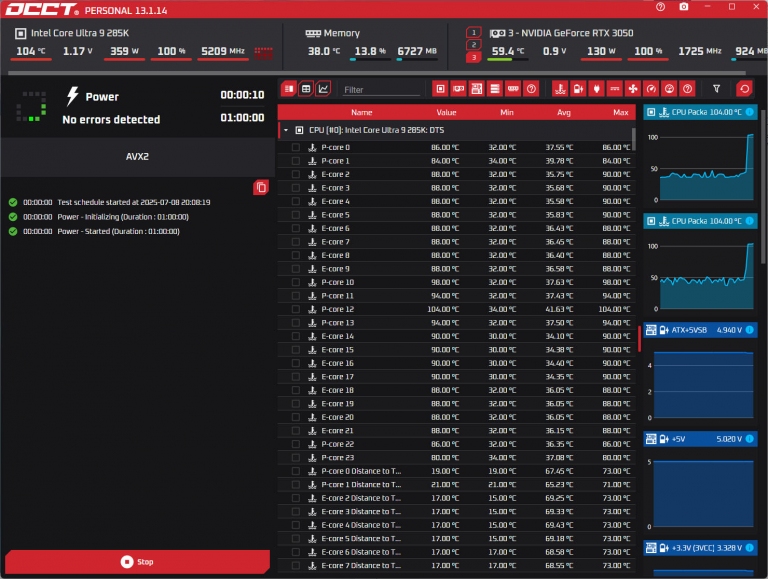This screenshot has width=768, height=579.
Task: Check the P-core 23 temperature checkbox
Action: click(295, 458)
